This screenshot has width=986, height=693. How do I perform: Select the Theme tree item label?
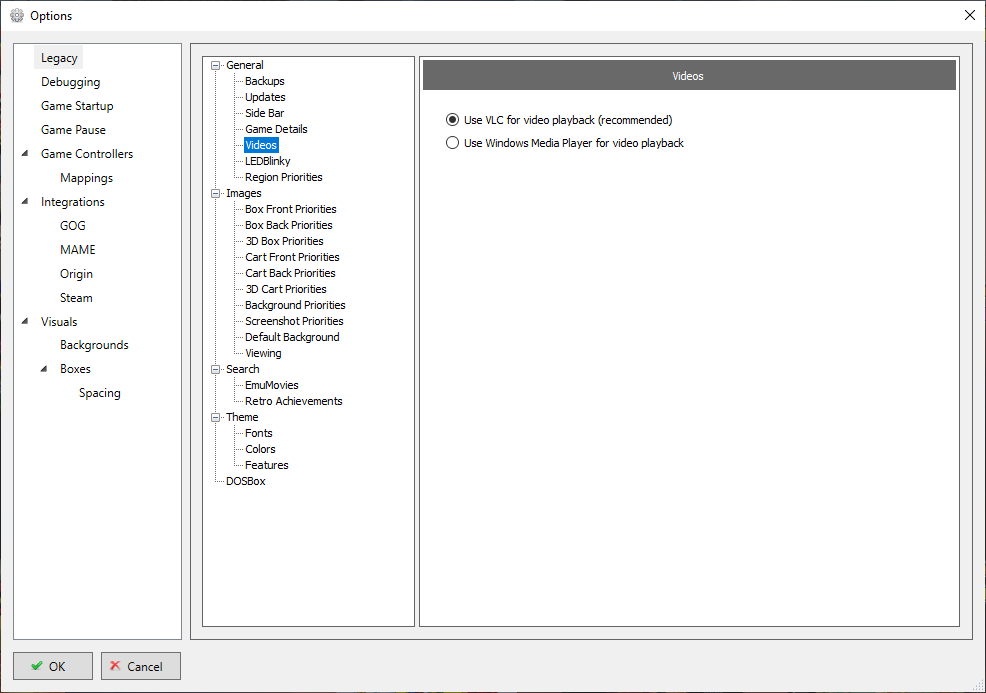click(242, 417)
